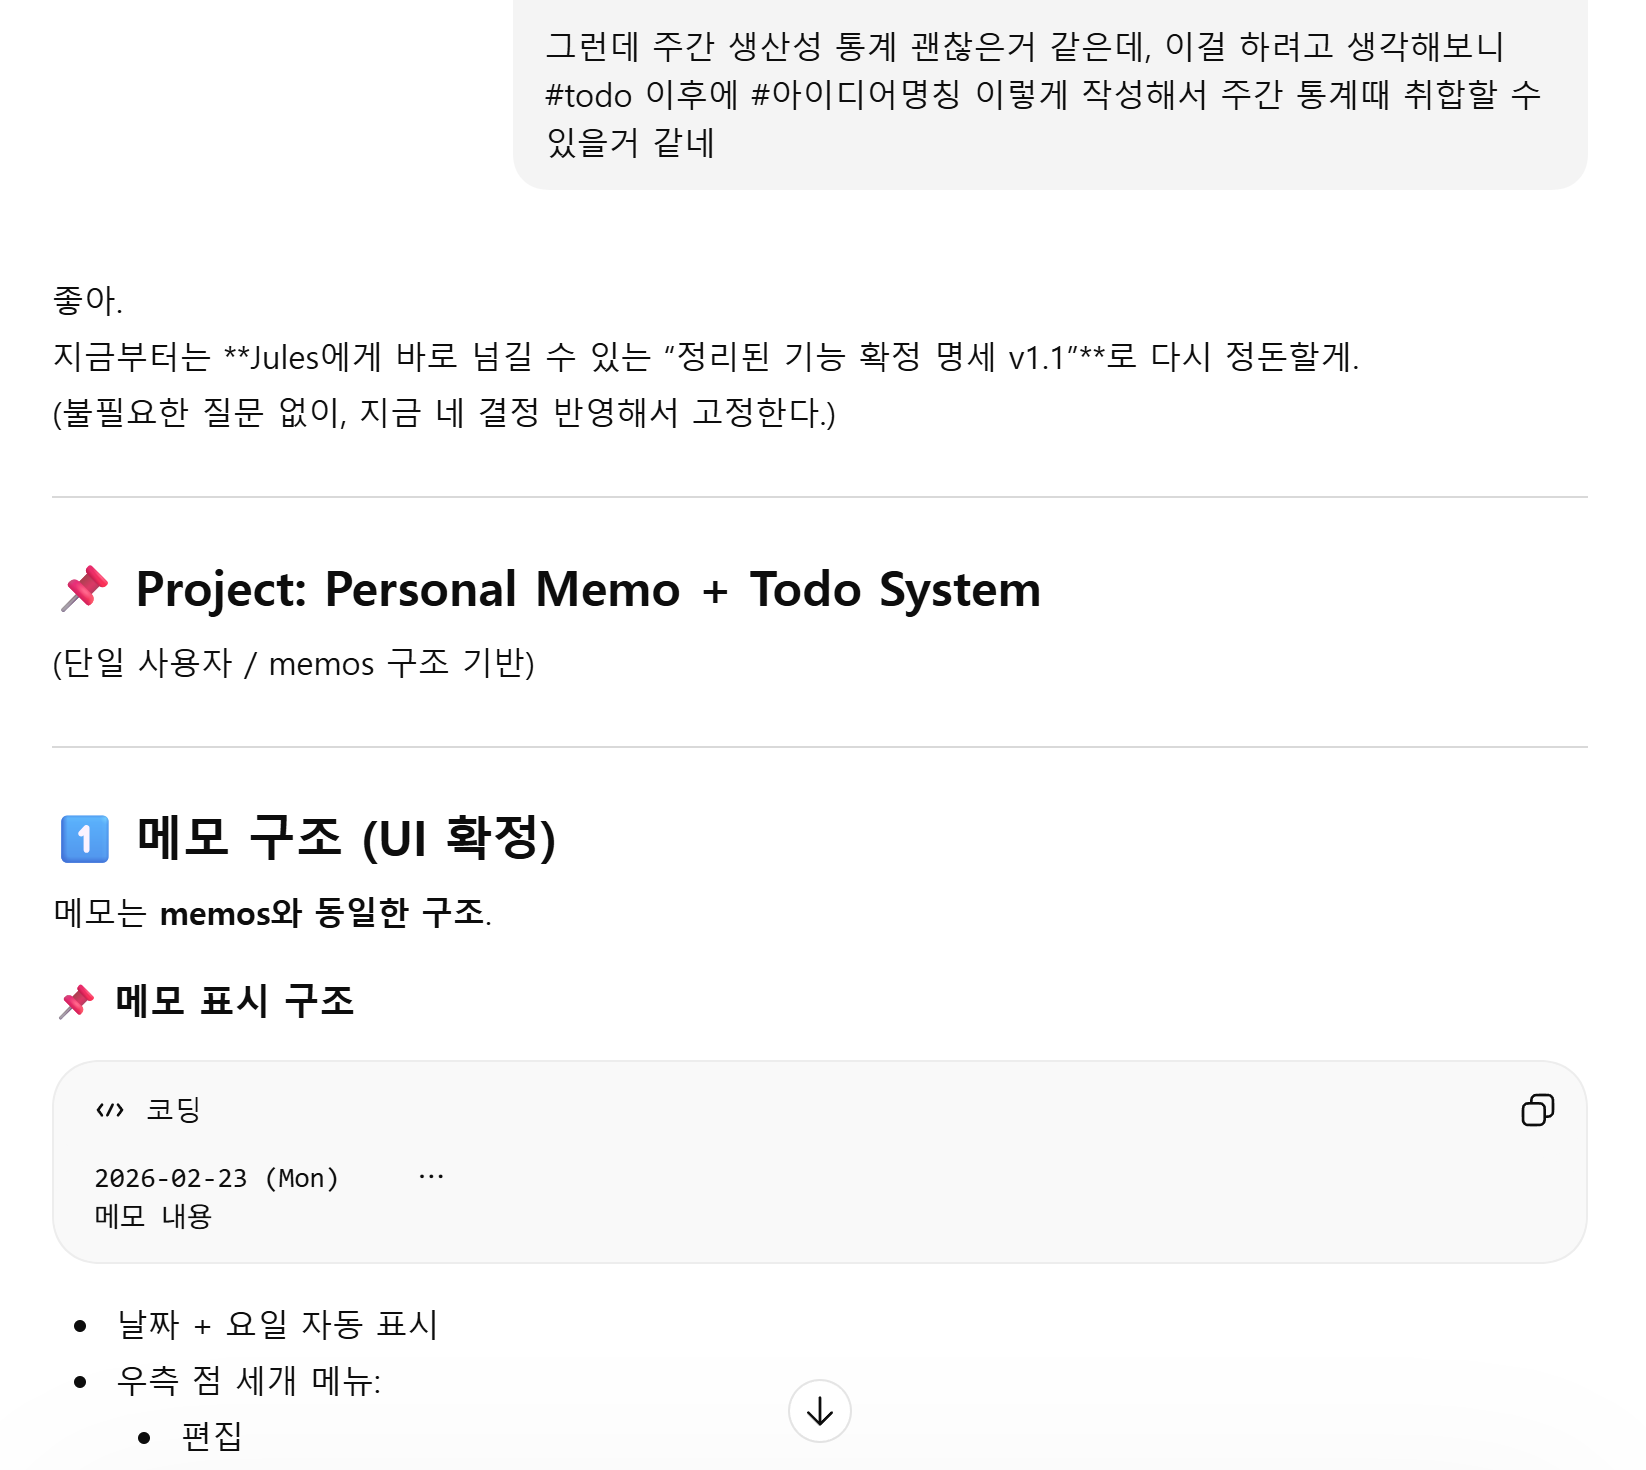Click the 코딩 label in code header
The height and width of the screenshot is (1470, 1646).
click(x=174, y=1110)
